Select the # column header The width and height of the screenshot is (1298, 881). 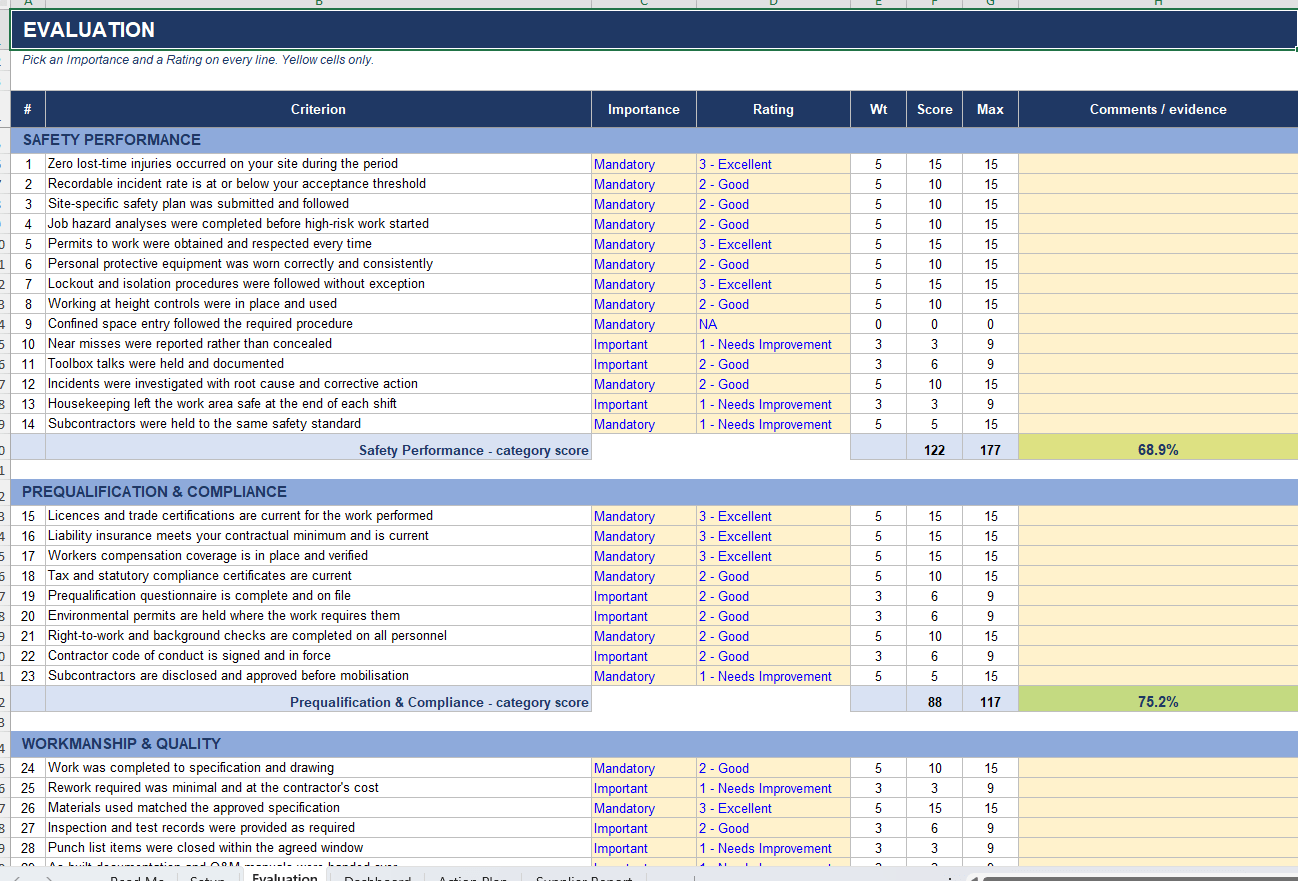coord(28,109)
